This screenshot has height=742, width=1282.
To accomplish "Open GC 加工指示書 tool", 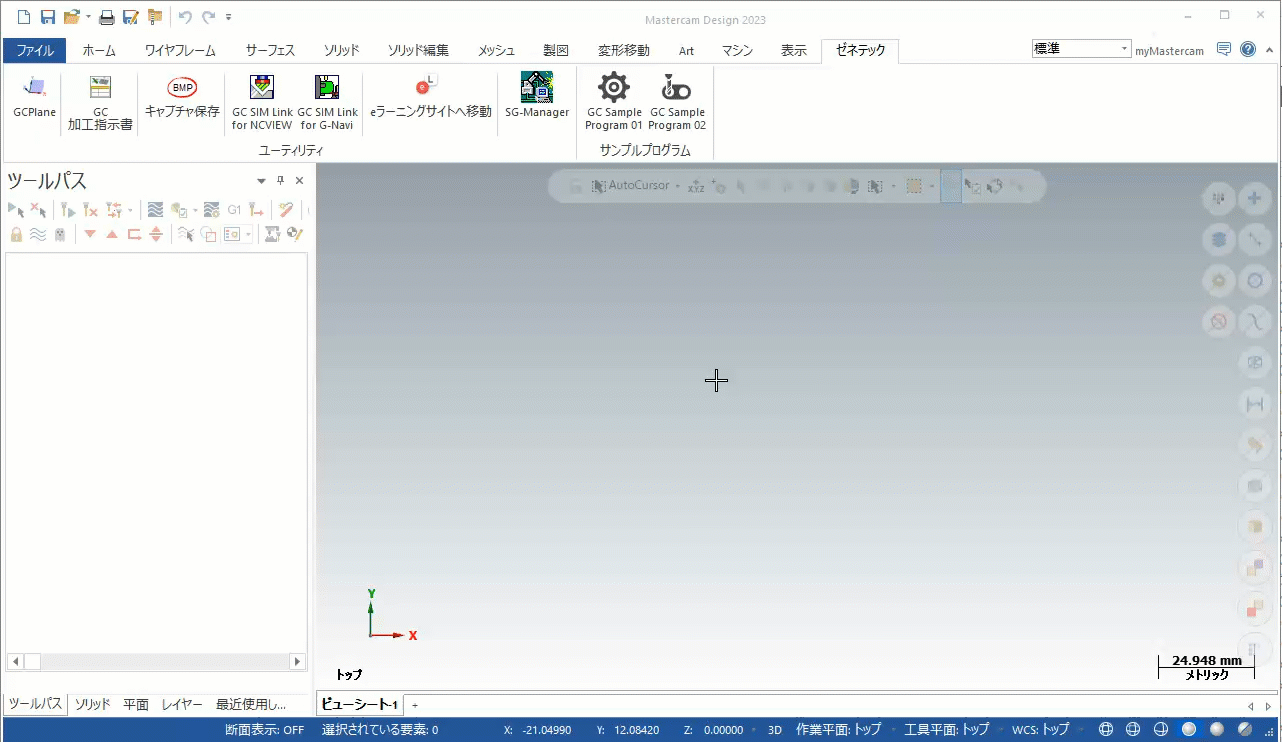I will click(x=100, y=103).
